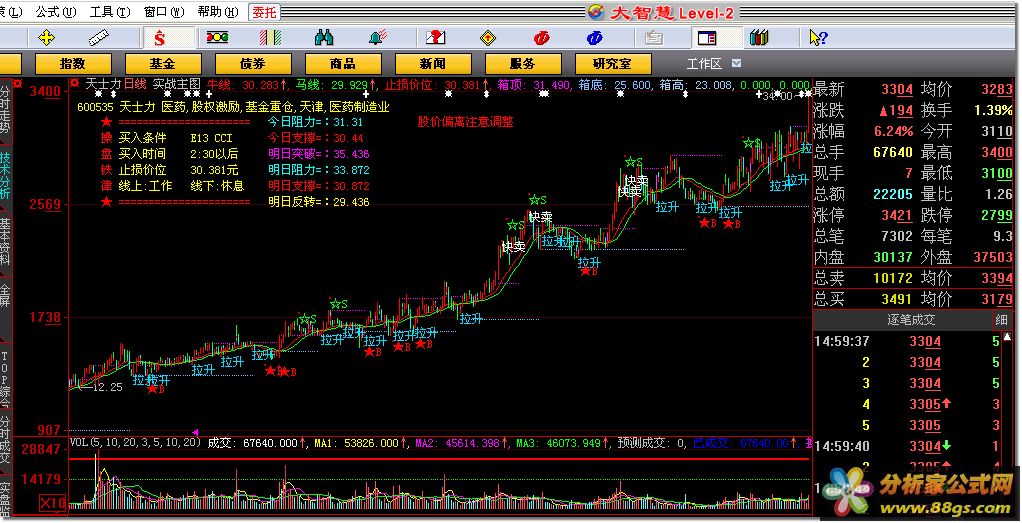
Task: Open the binoculars search icon
Action: (324, 38)
